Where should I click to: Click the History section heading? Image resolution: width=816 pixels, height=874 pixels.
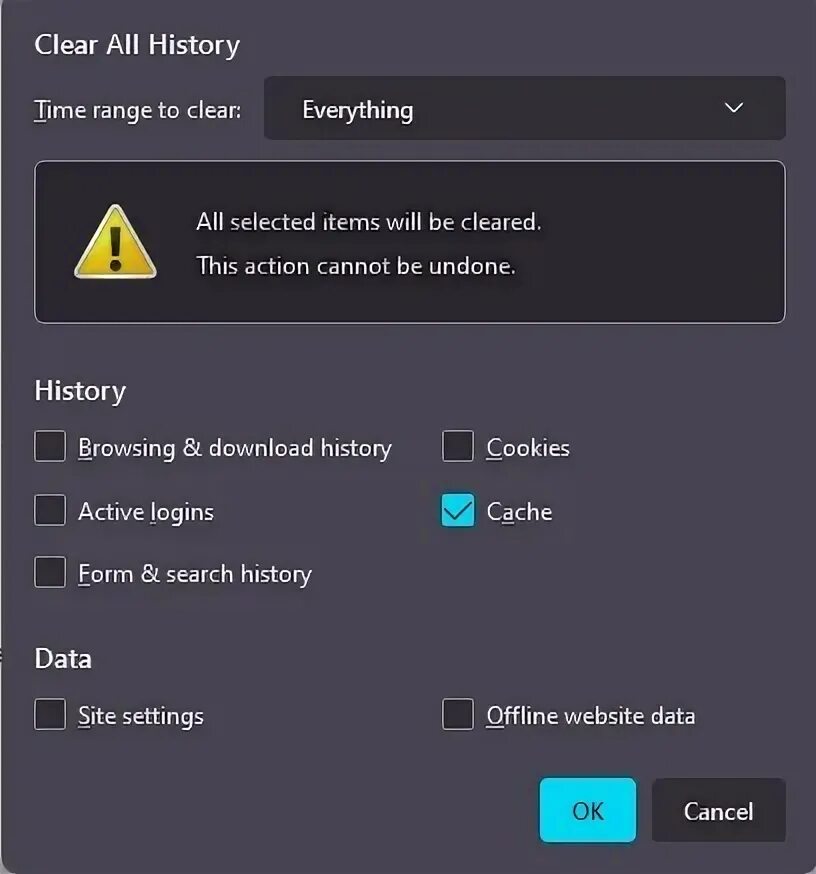click(x=80, y=390)
